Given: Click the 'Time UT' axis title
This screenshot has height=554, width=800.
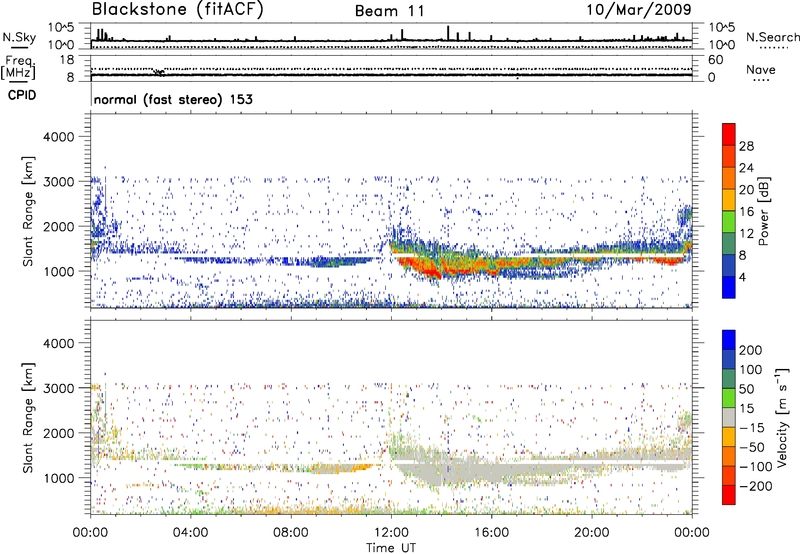Looking at the screenshot, I should pyautogui.click(x=391, y=548).
